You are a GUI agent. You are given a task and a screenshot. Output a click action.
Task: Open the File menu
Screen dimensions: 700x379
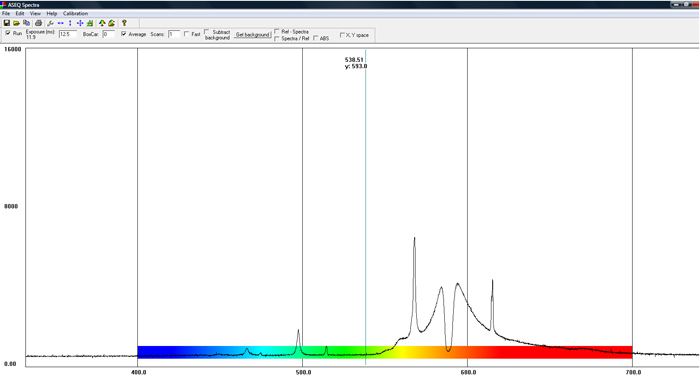6,13
